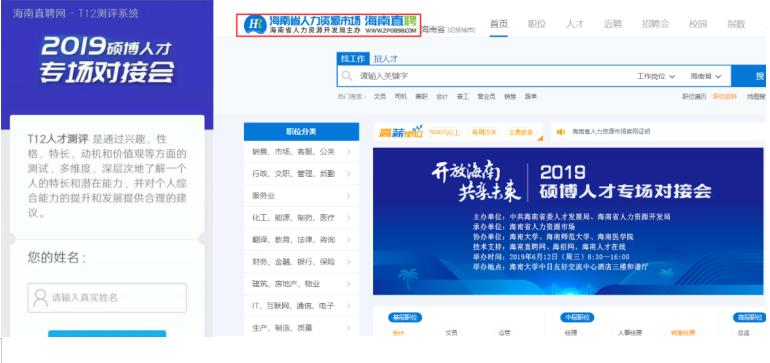The width and height of the screenshot is (770, 363).
Task: Click the search magnifier icon in keyword box
Action: click(x=347, y=76)
